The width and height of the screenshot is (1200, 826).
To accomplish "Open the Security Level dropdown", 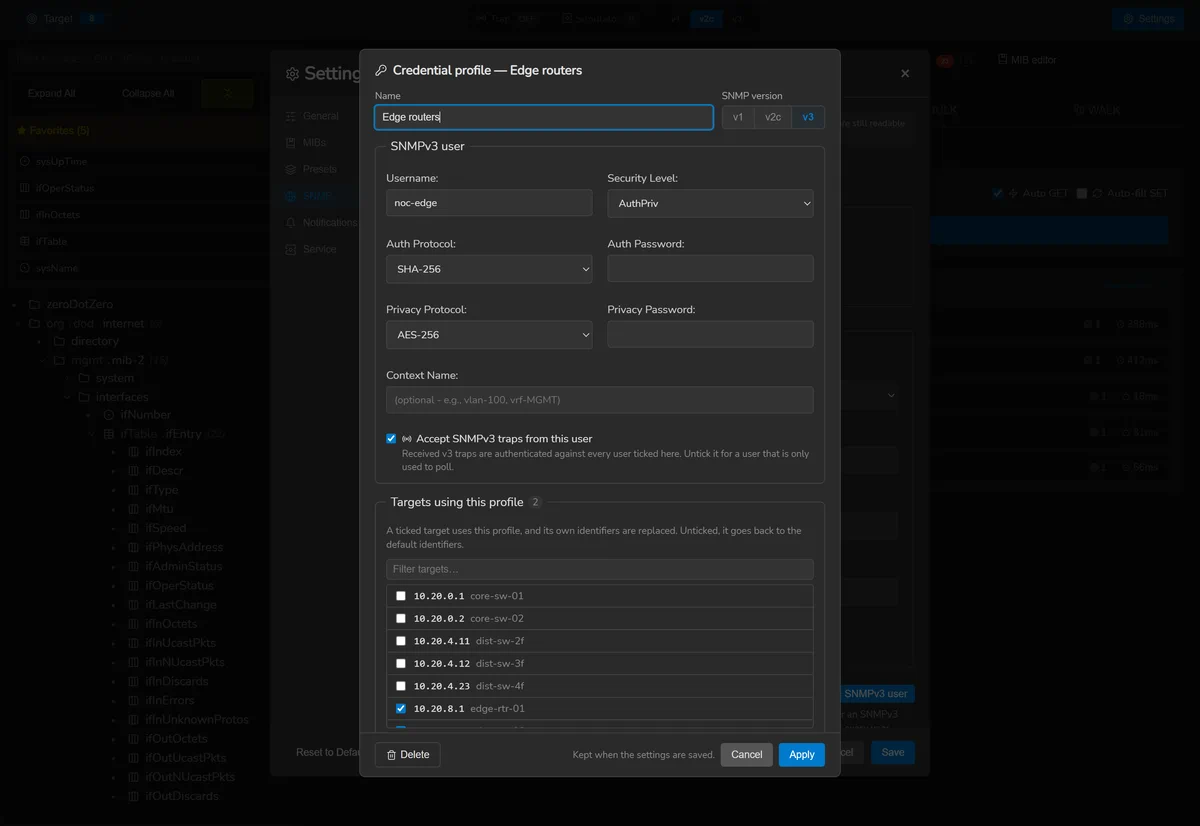I will point(710,203).
